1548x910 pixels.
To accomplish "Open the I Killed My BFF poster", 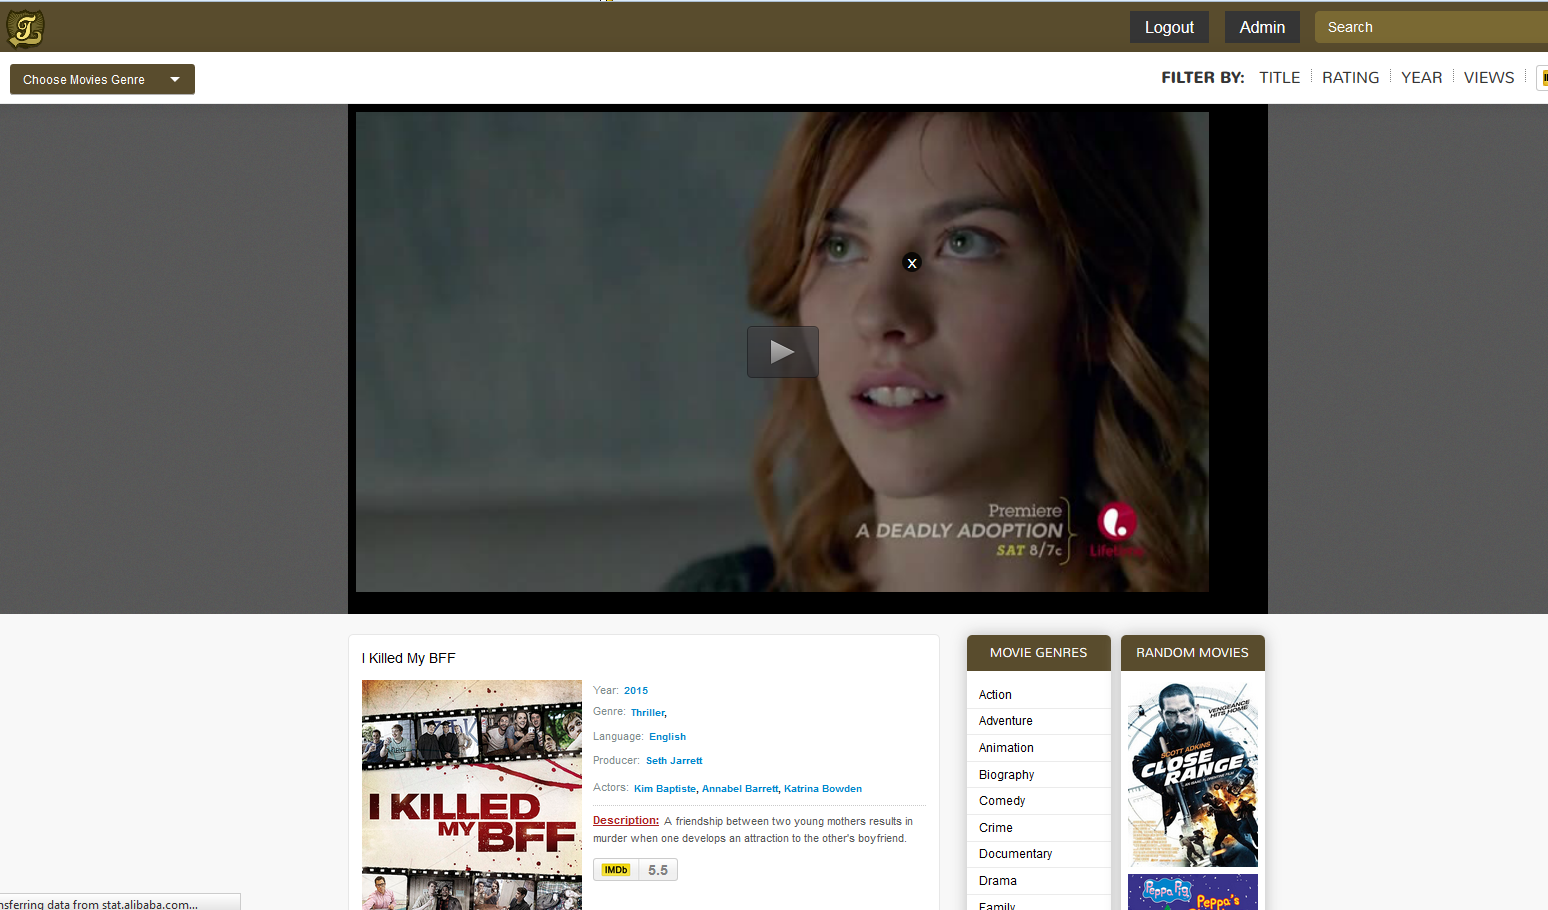I will 472,795.
